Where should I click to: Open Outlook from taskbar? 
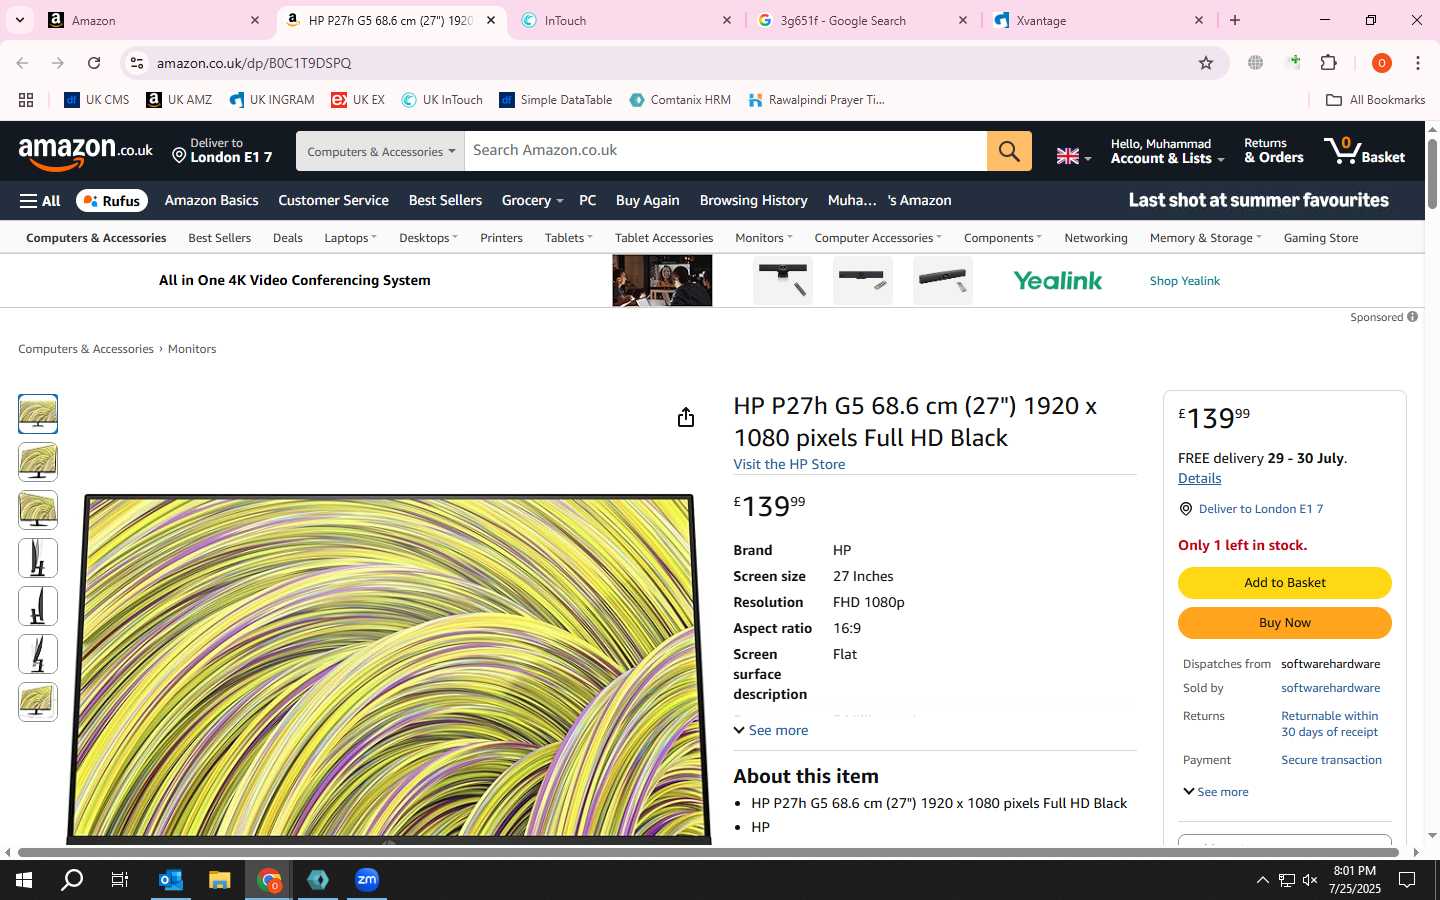(x=171, y=880)
